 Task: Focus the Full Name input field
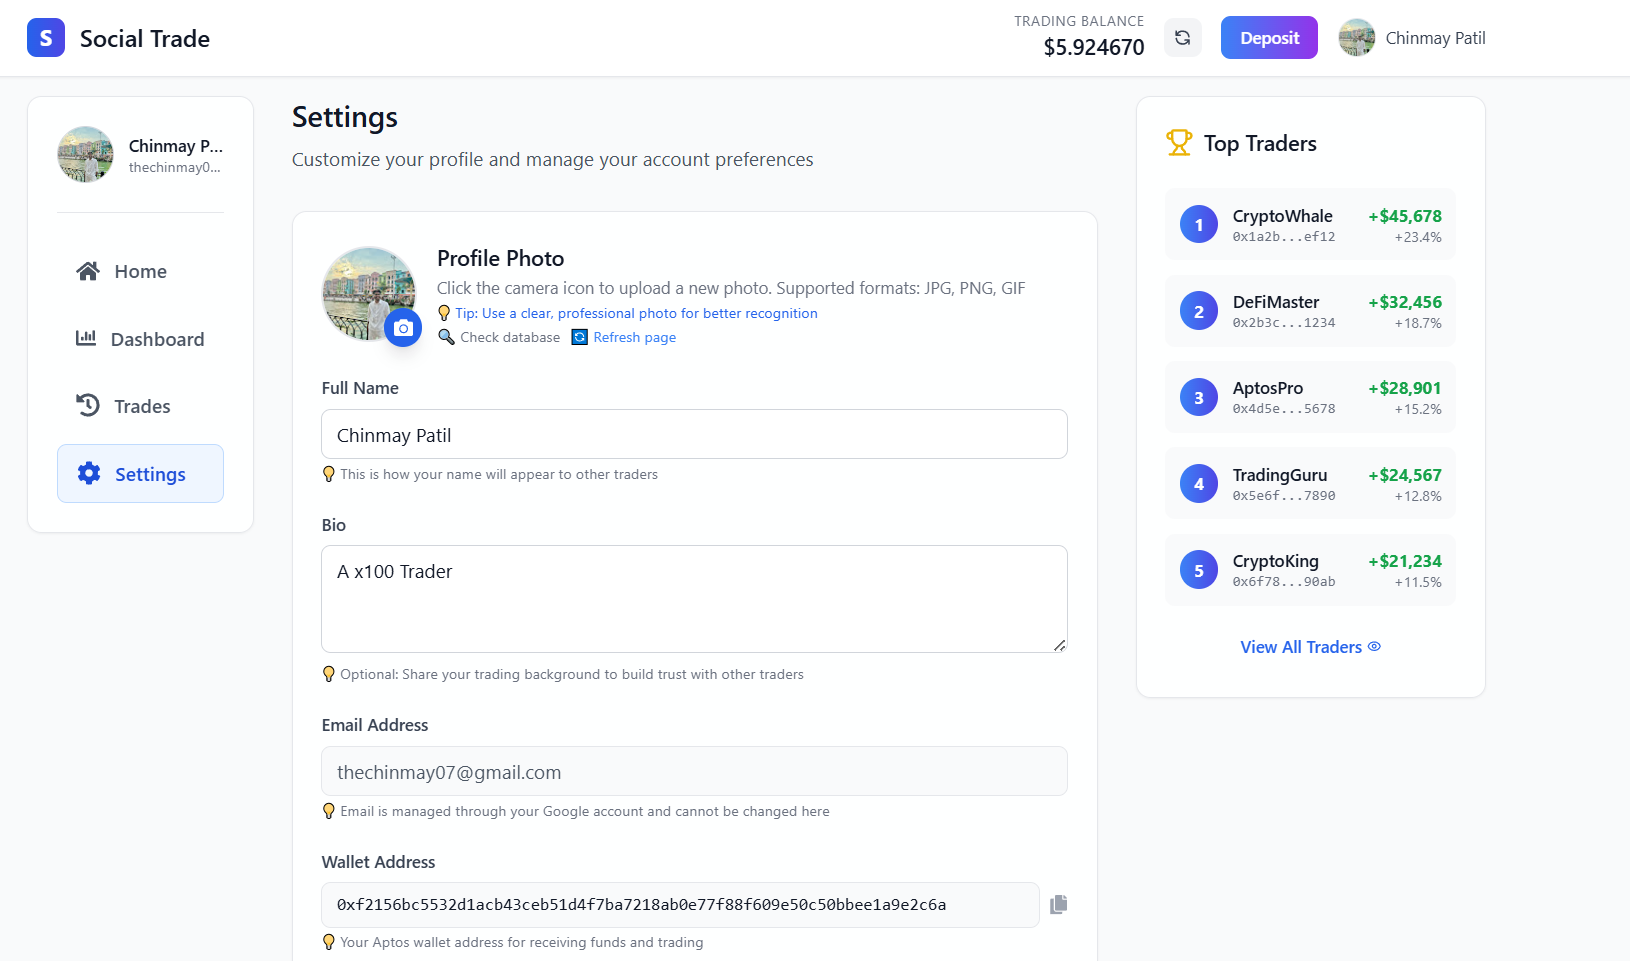[694, 435]
